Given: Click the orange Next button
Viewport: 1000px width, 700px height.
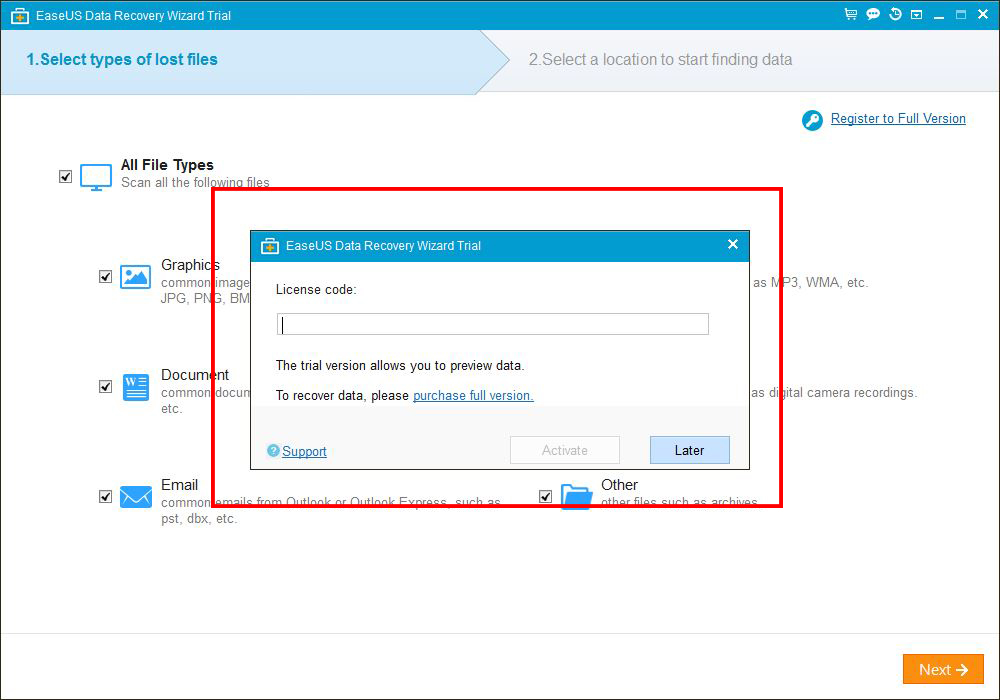Looking at the screenshot, I should [x=943, y=669].
